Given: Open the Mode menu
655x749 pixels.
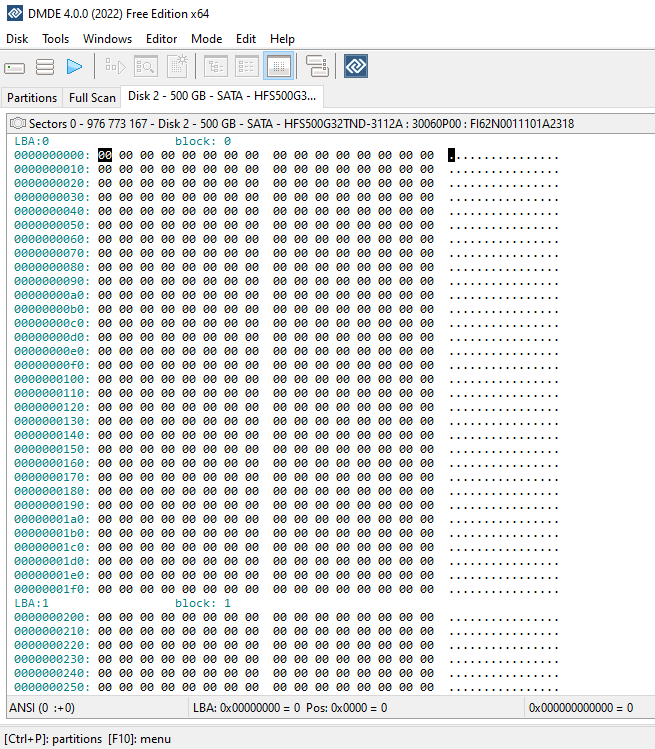Looking at the screenshot, I should tap(206, 39).
